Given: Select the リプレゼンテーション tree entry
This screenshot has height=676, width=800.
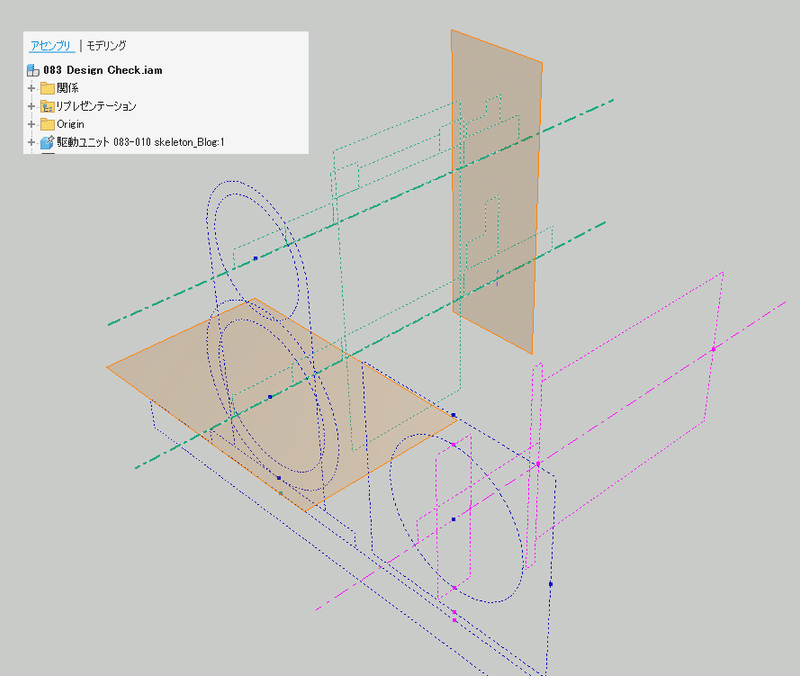Looking at the screenshot, I should click(x=96, y=106).
